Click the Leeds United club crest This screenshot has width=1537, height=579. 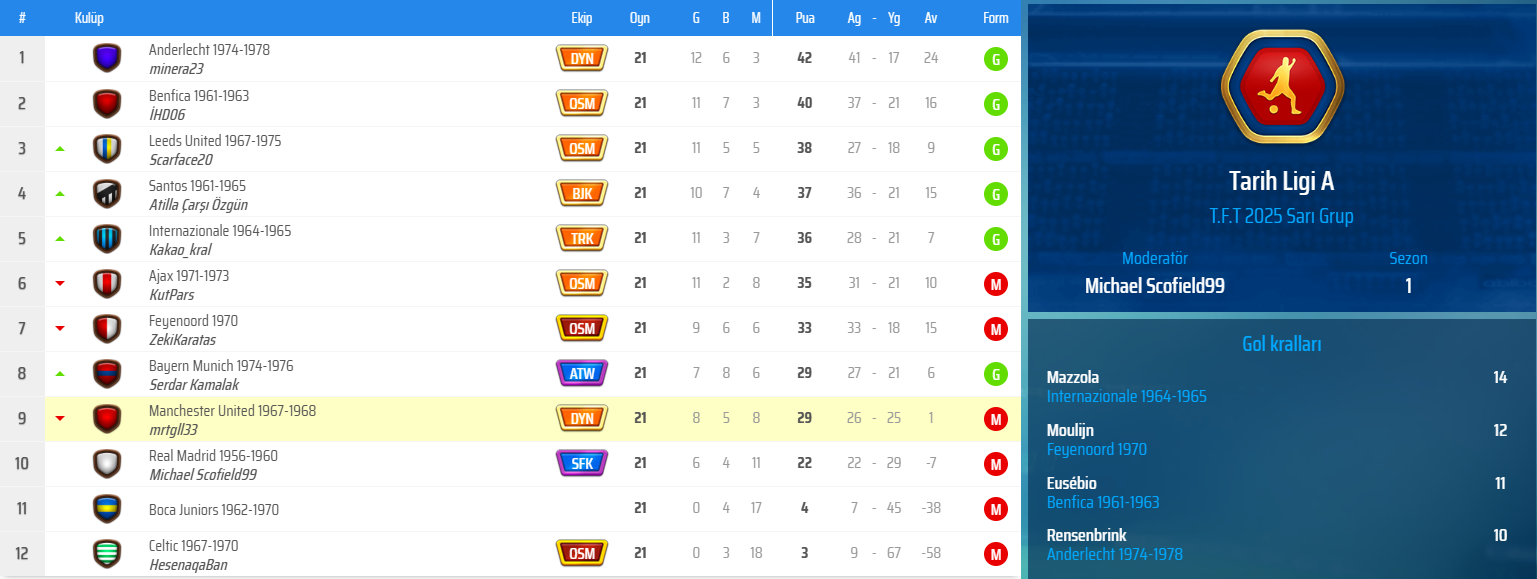(107, 149)
